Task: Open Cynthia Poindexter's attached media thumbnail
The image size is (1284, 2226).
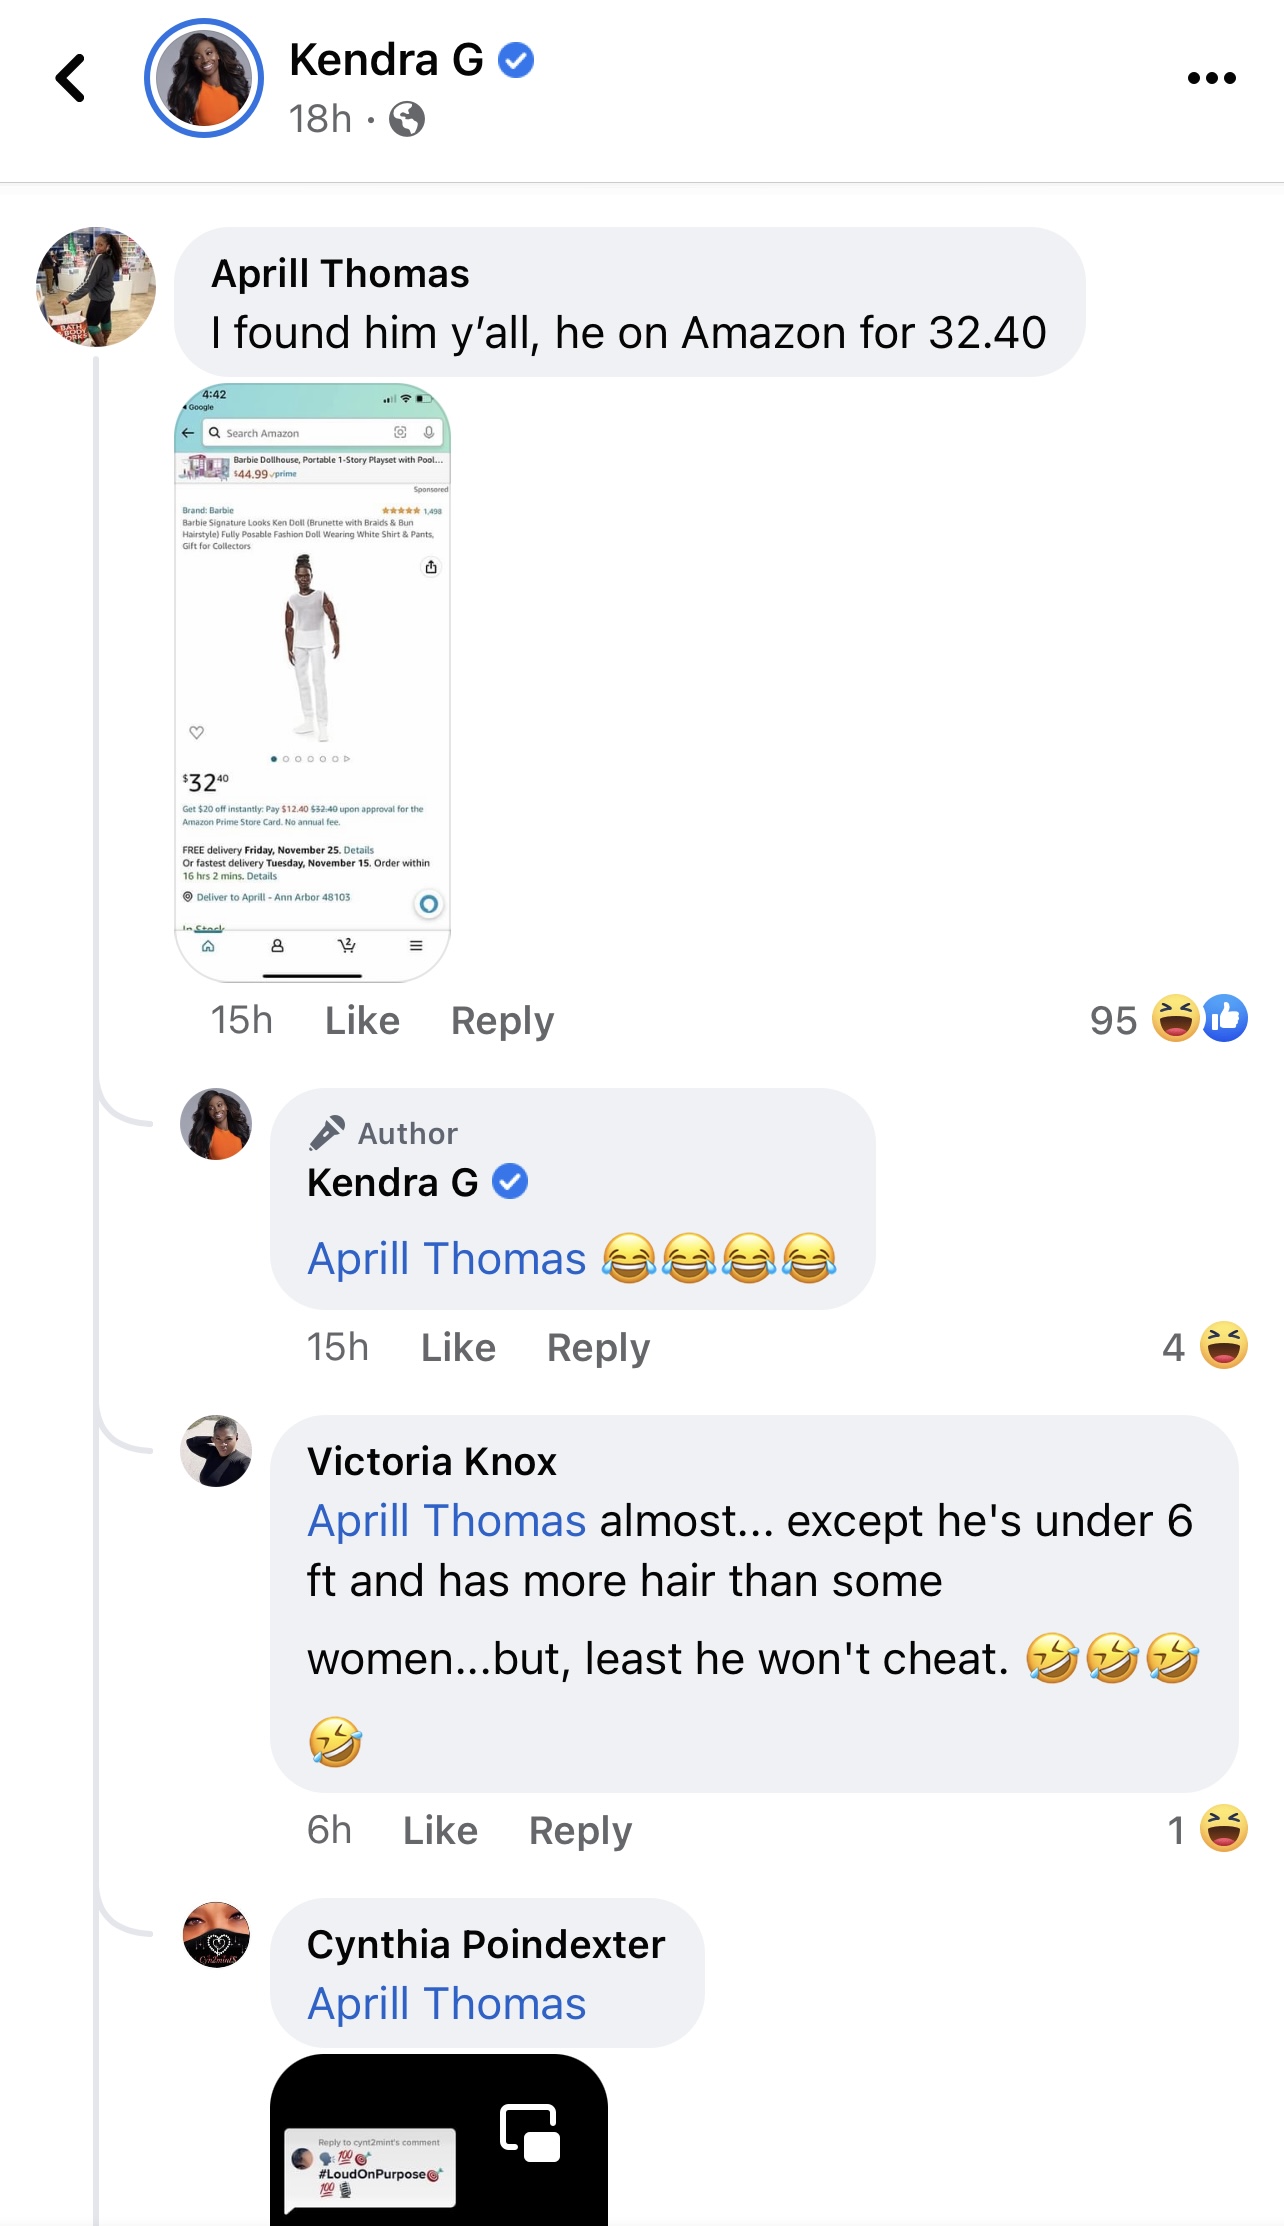Action: tap(439, 2140)
